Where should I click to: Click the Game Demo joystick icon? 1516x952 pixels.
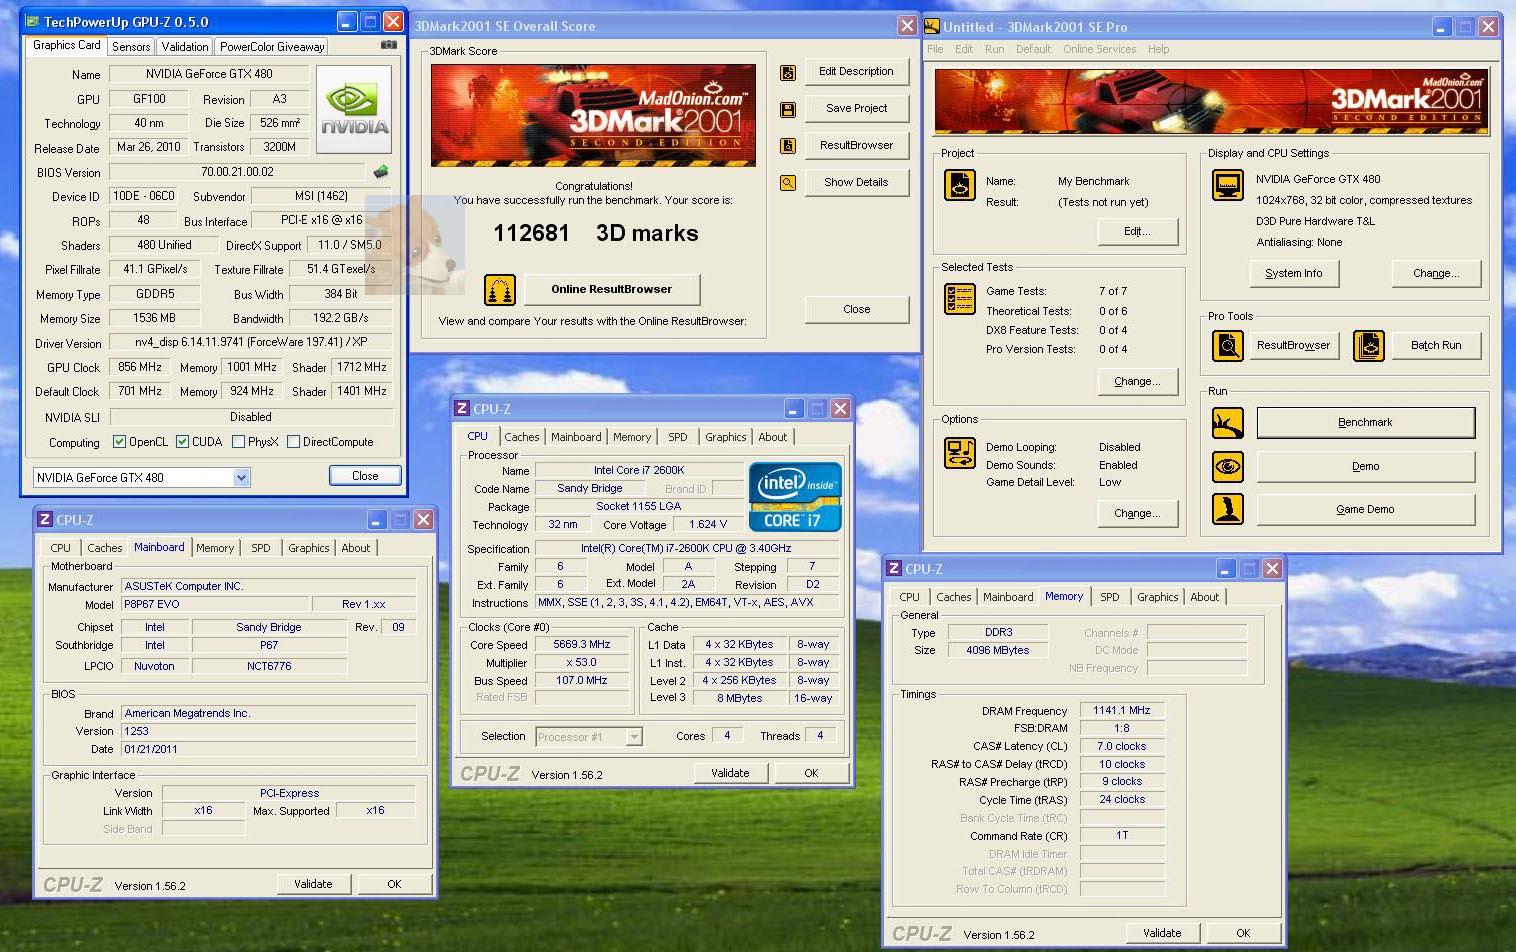1227,509
